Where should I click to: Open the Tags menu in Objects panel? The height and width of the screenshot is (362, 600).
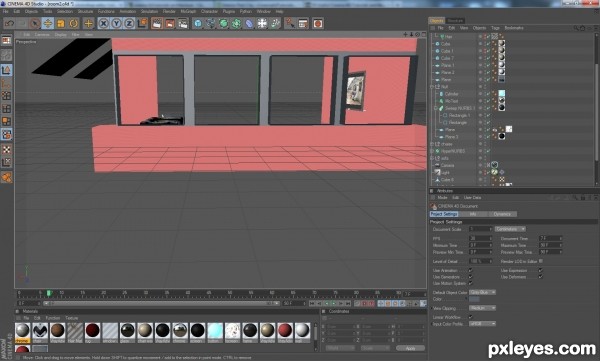click(495, 28)
